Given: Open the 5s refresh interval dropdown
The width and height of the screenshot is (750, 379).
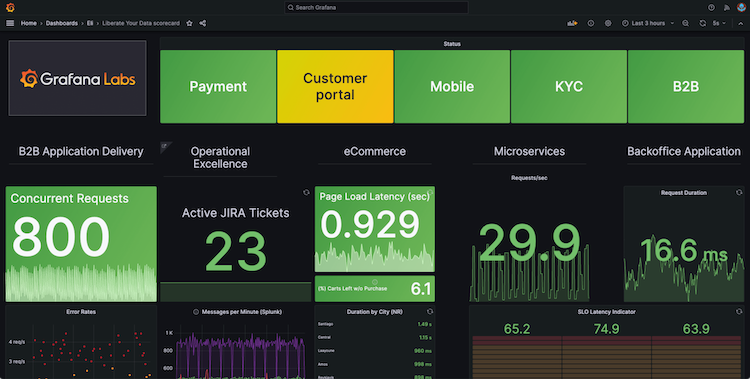Looking at the screenshot, I should 719,23.
